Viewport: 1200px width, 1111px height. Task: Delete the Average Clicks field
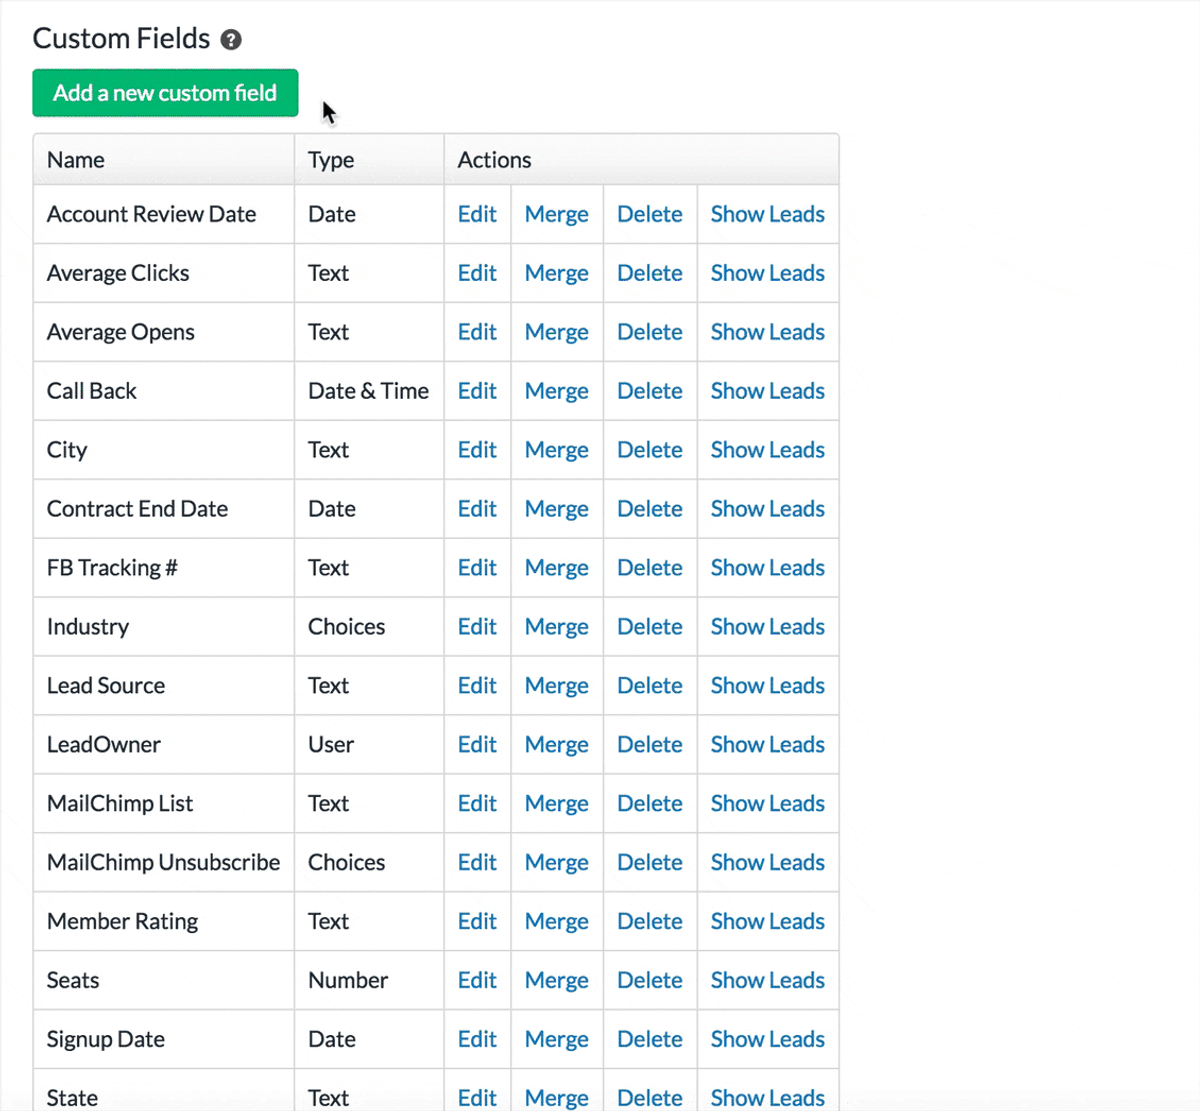click(650, 273)
